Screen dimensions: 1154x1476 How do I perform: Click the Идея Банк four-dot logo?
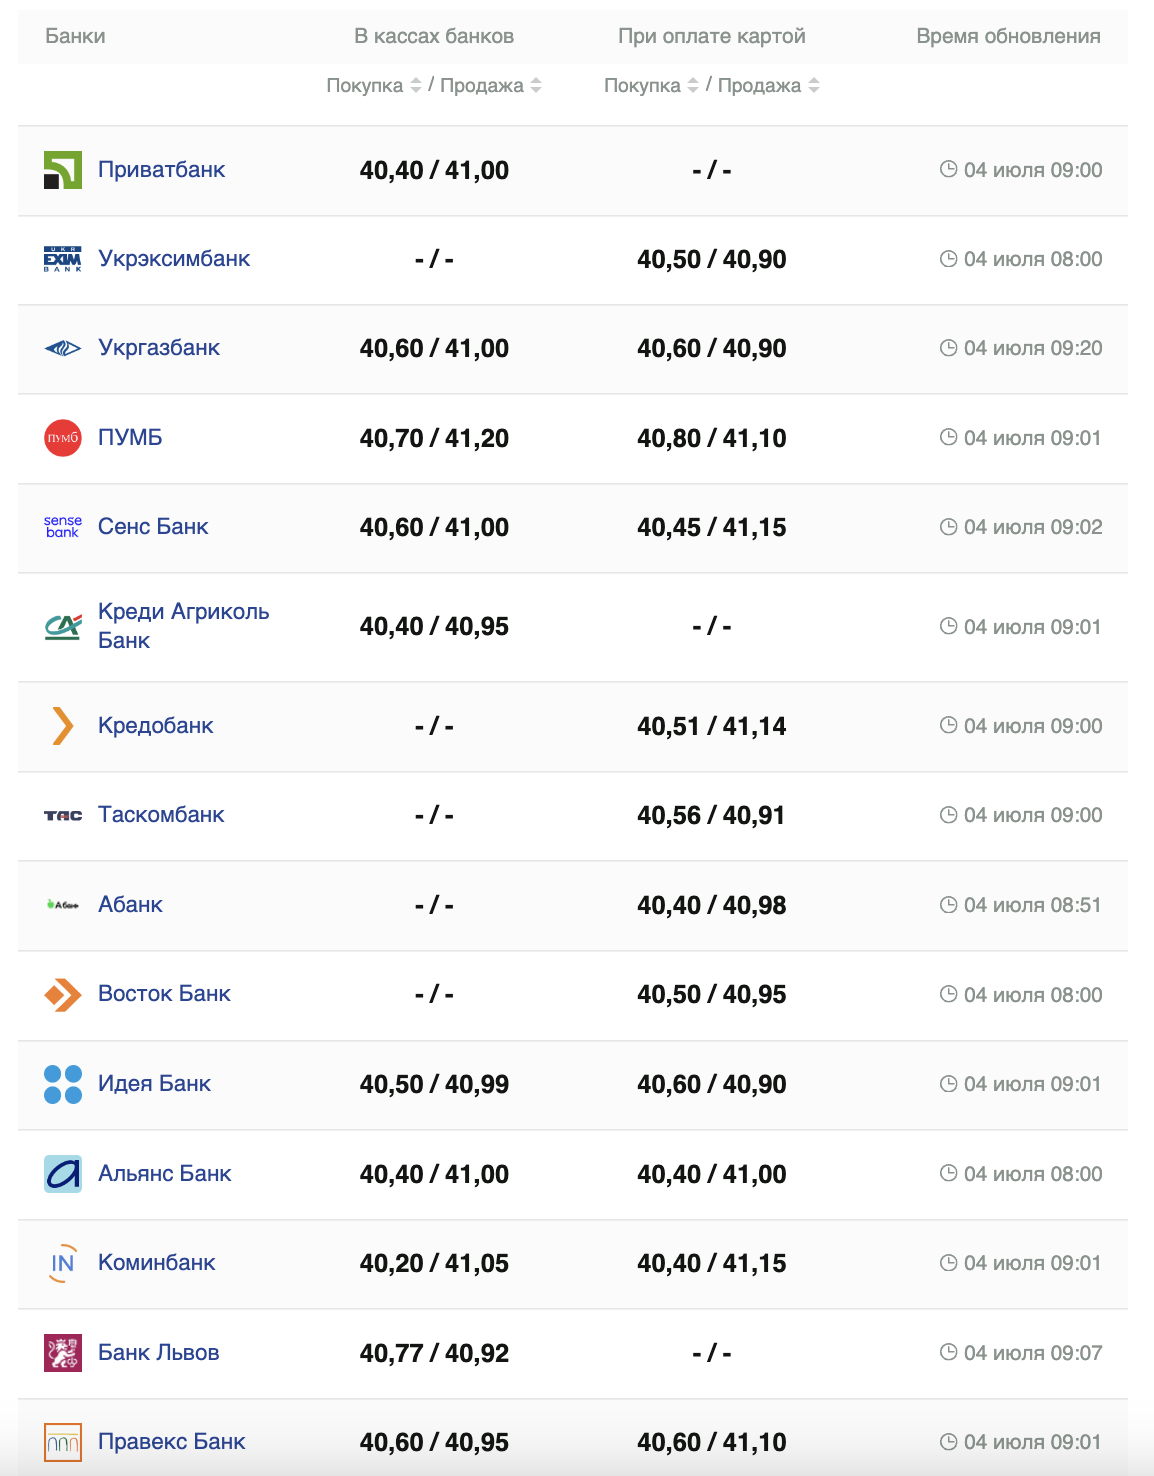pos(63,1084)
